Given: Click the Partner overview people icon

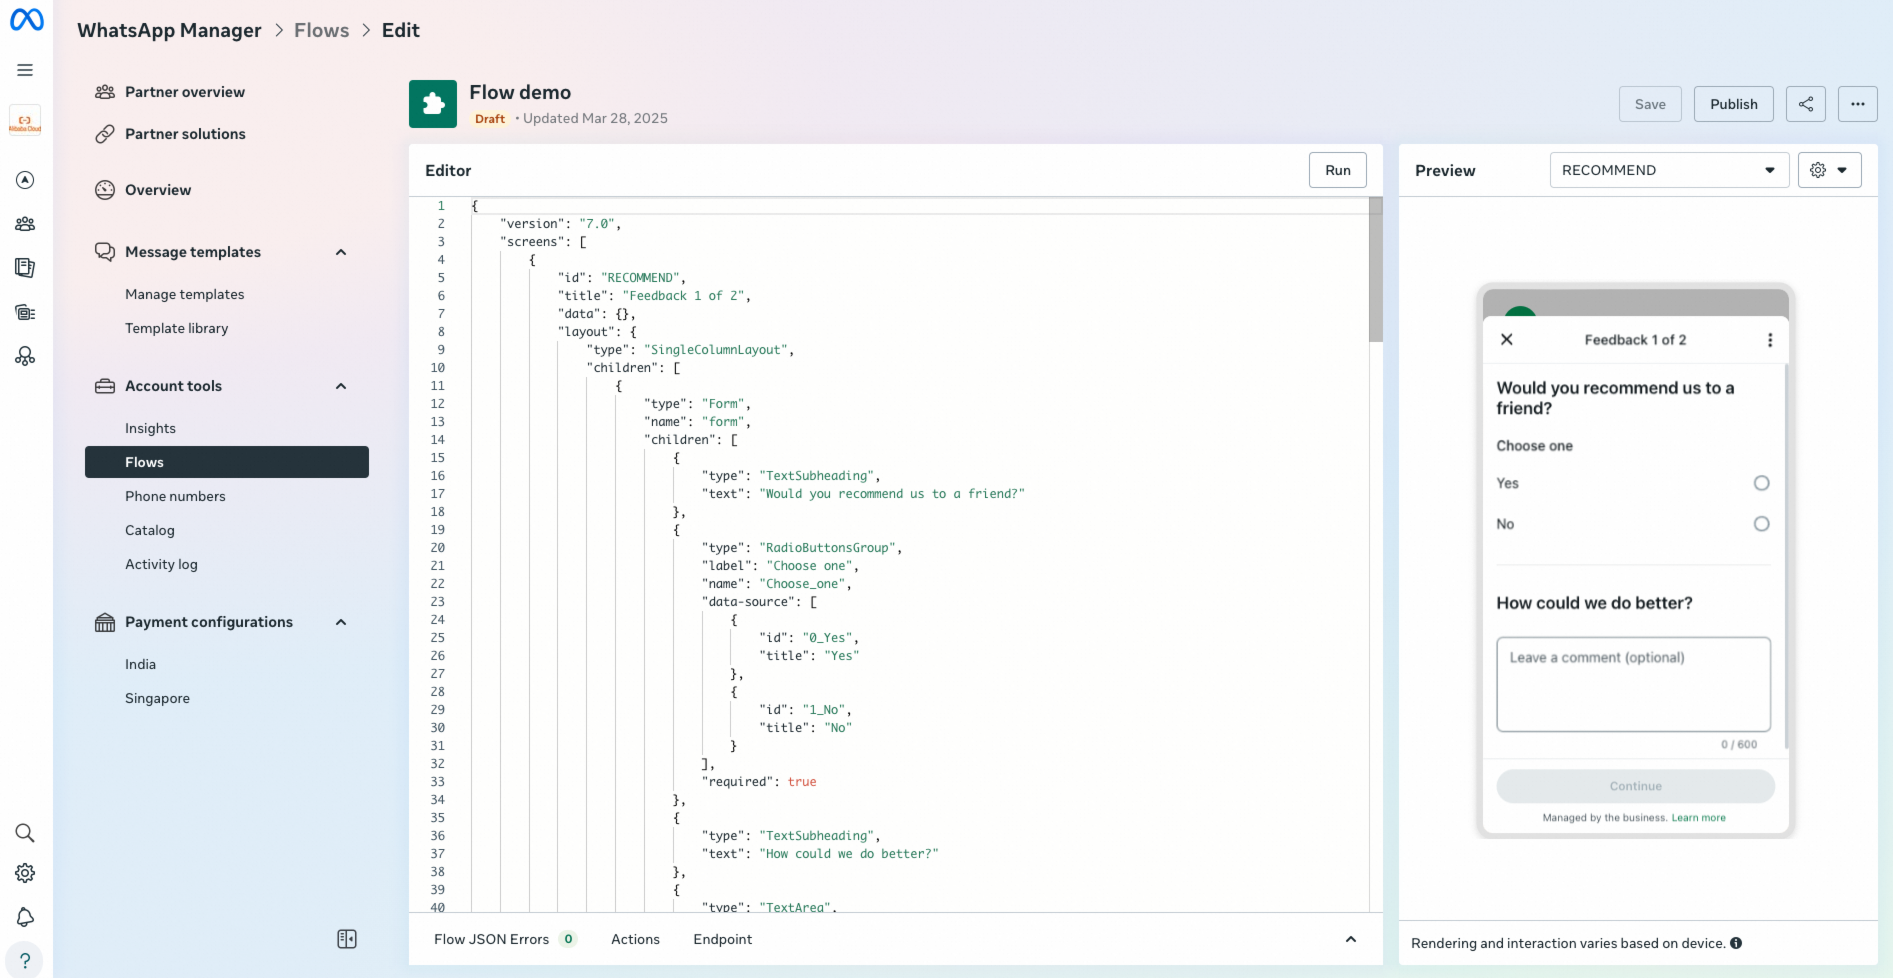Looking at the screenshot, I should click(105, 92).
